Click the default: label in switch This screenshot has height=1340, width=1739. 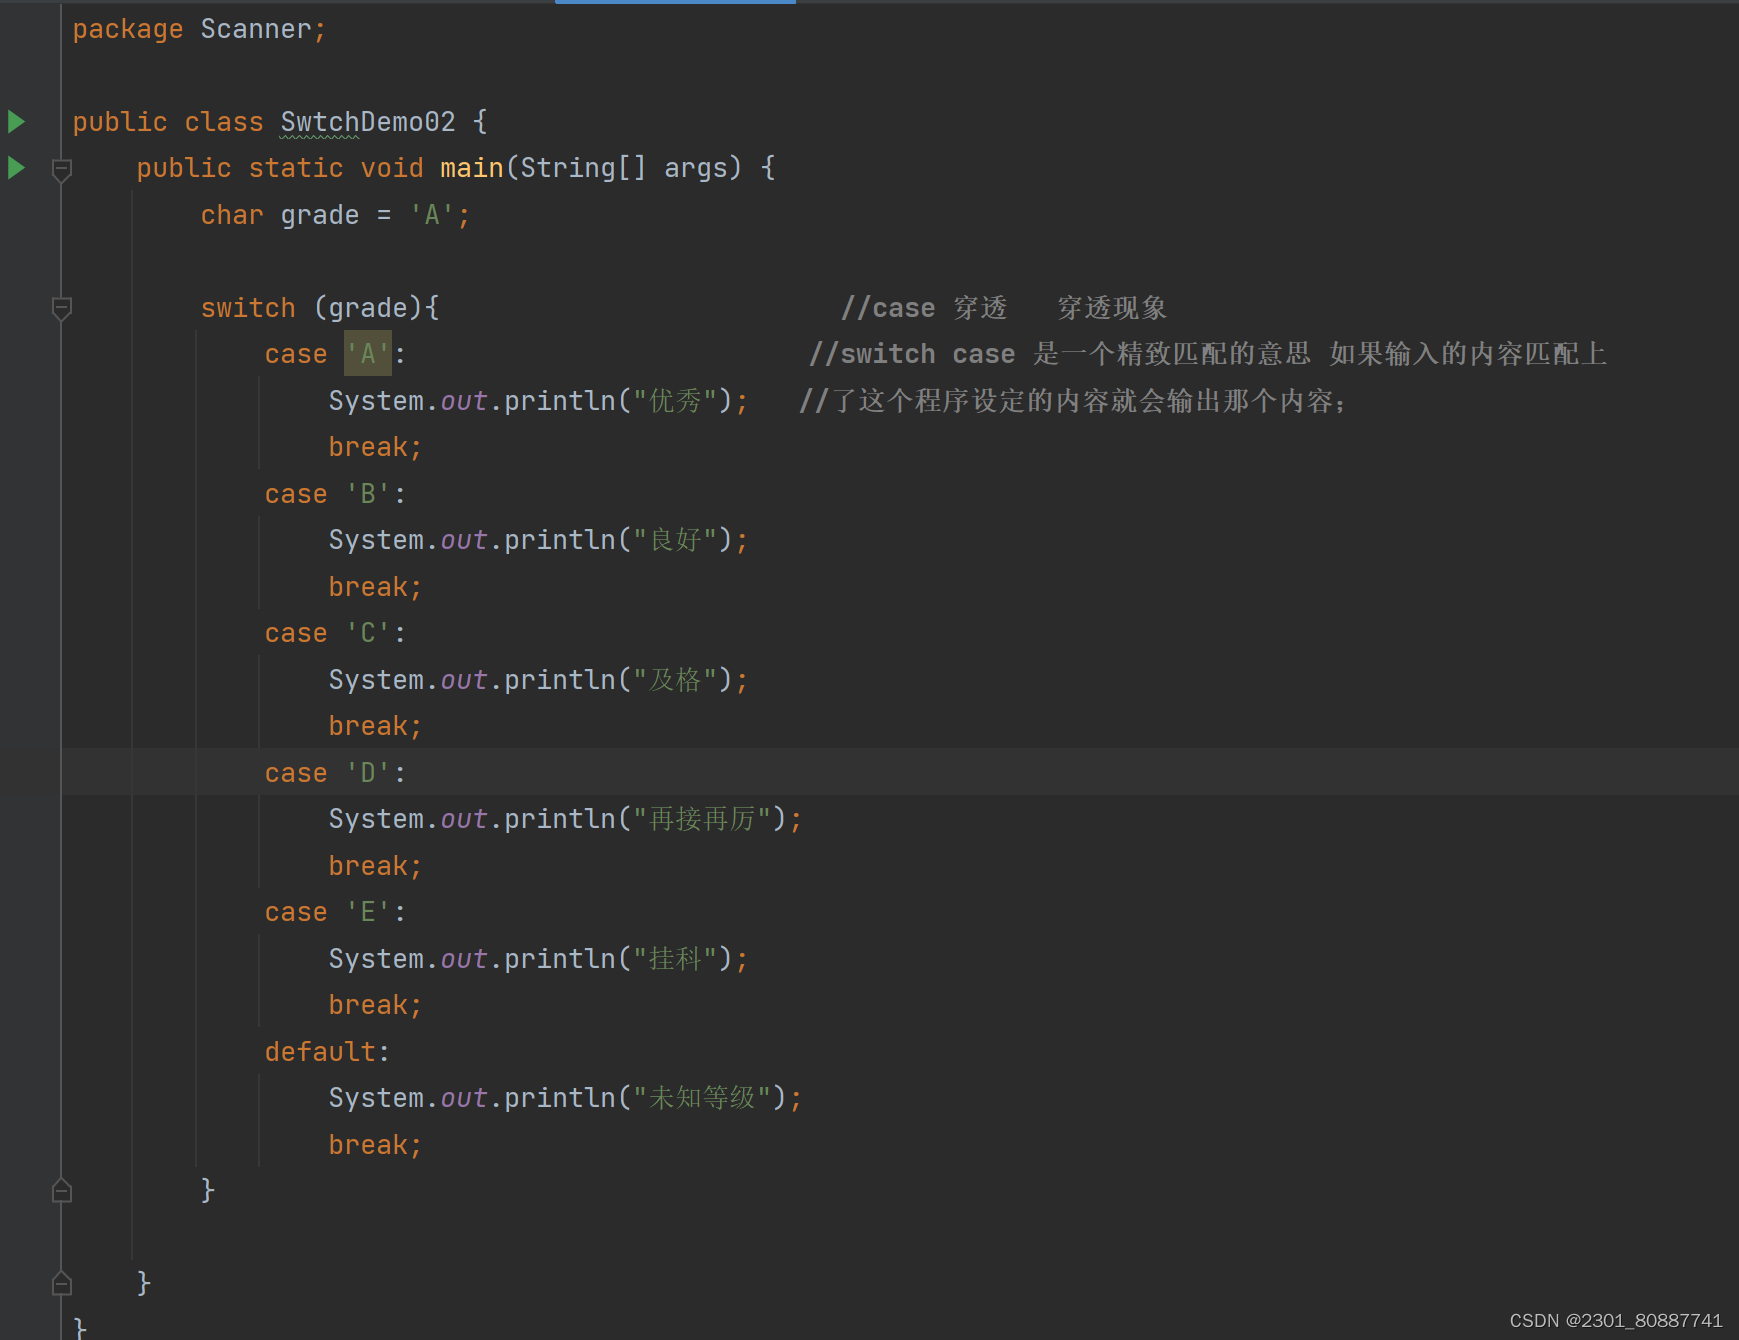click(322, 1051)
